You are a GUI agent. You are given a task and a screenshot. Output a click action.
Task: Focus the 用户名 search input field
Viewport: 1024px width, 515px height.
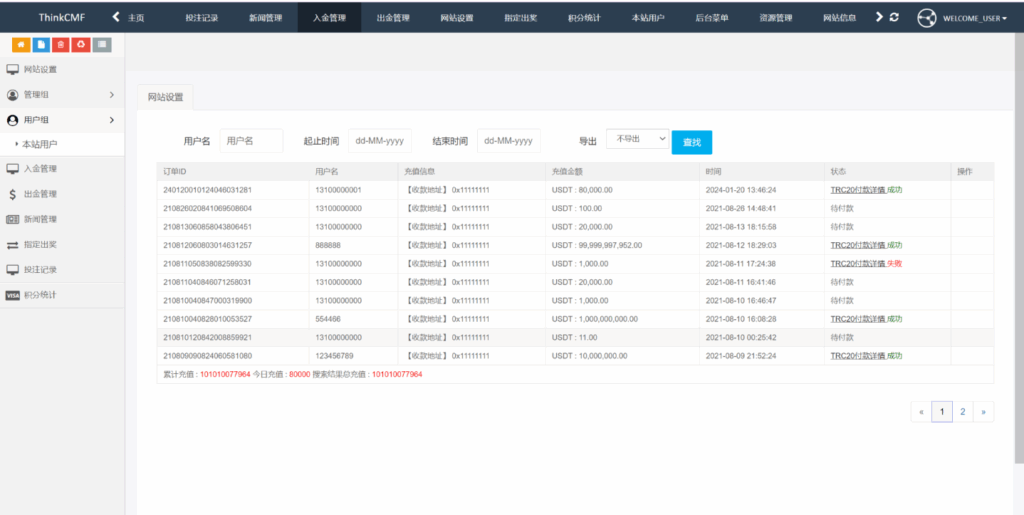click(251, 141)
